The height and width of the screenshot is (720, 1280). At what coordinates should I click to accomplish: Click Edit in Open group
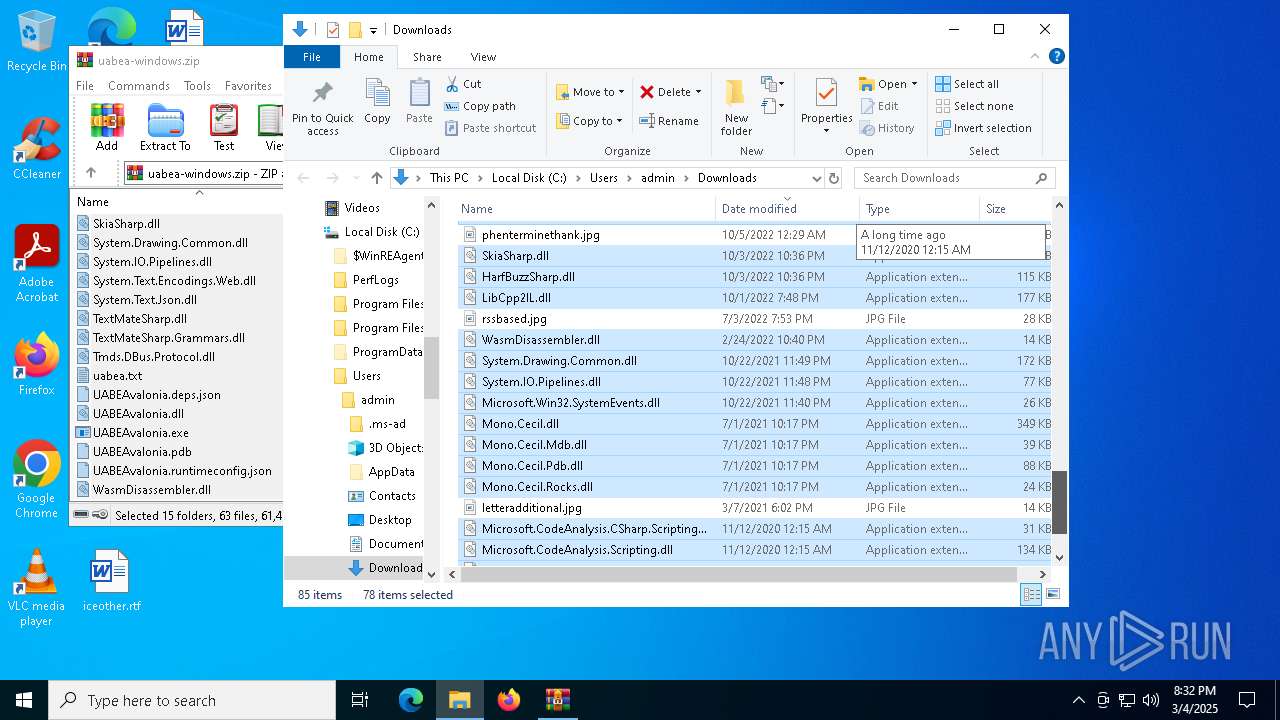(x=879, y=106)
